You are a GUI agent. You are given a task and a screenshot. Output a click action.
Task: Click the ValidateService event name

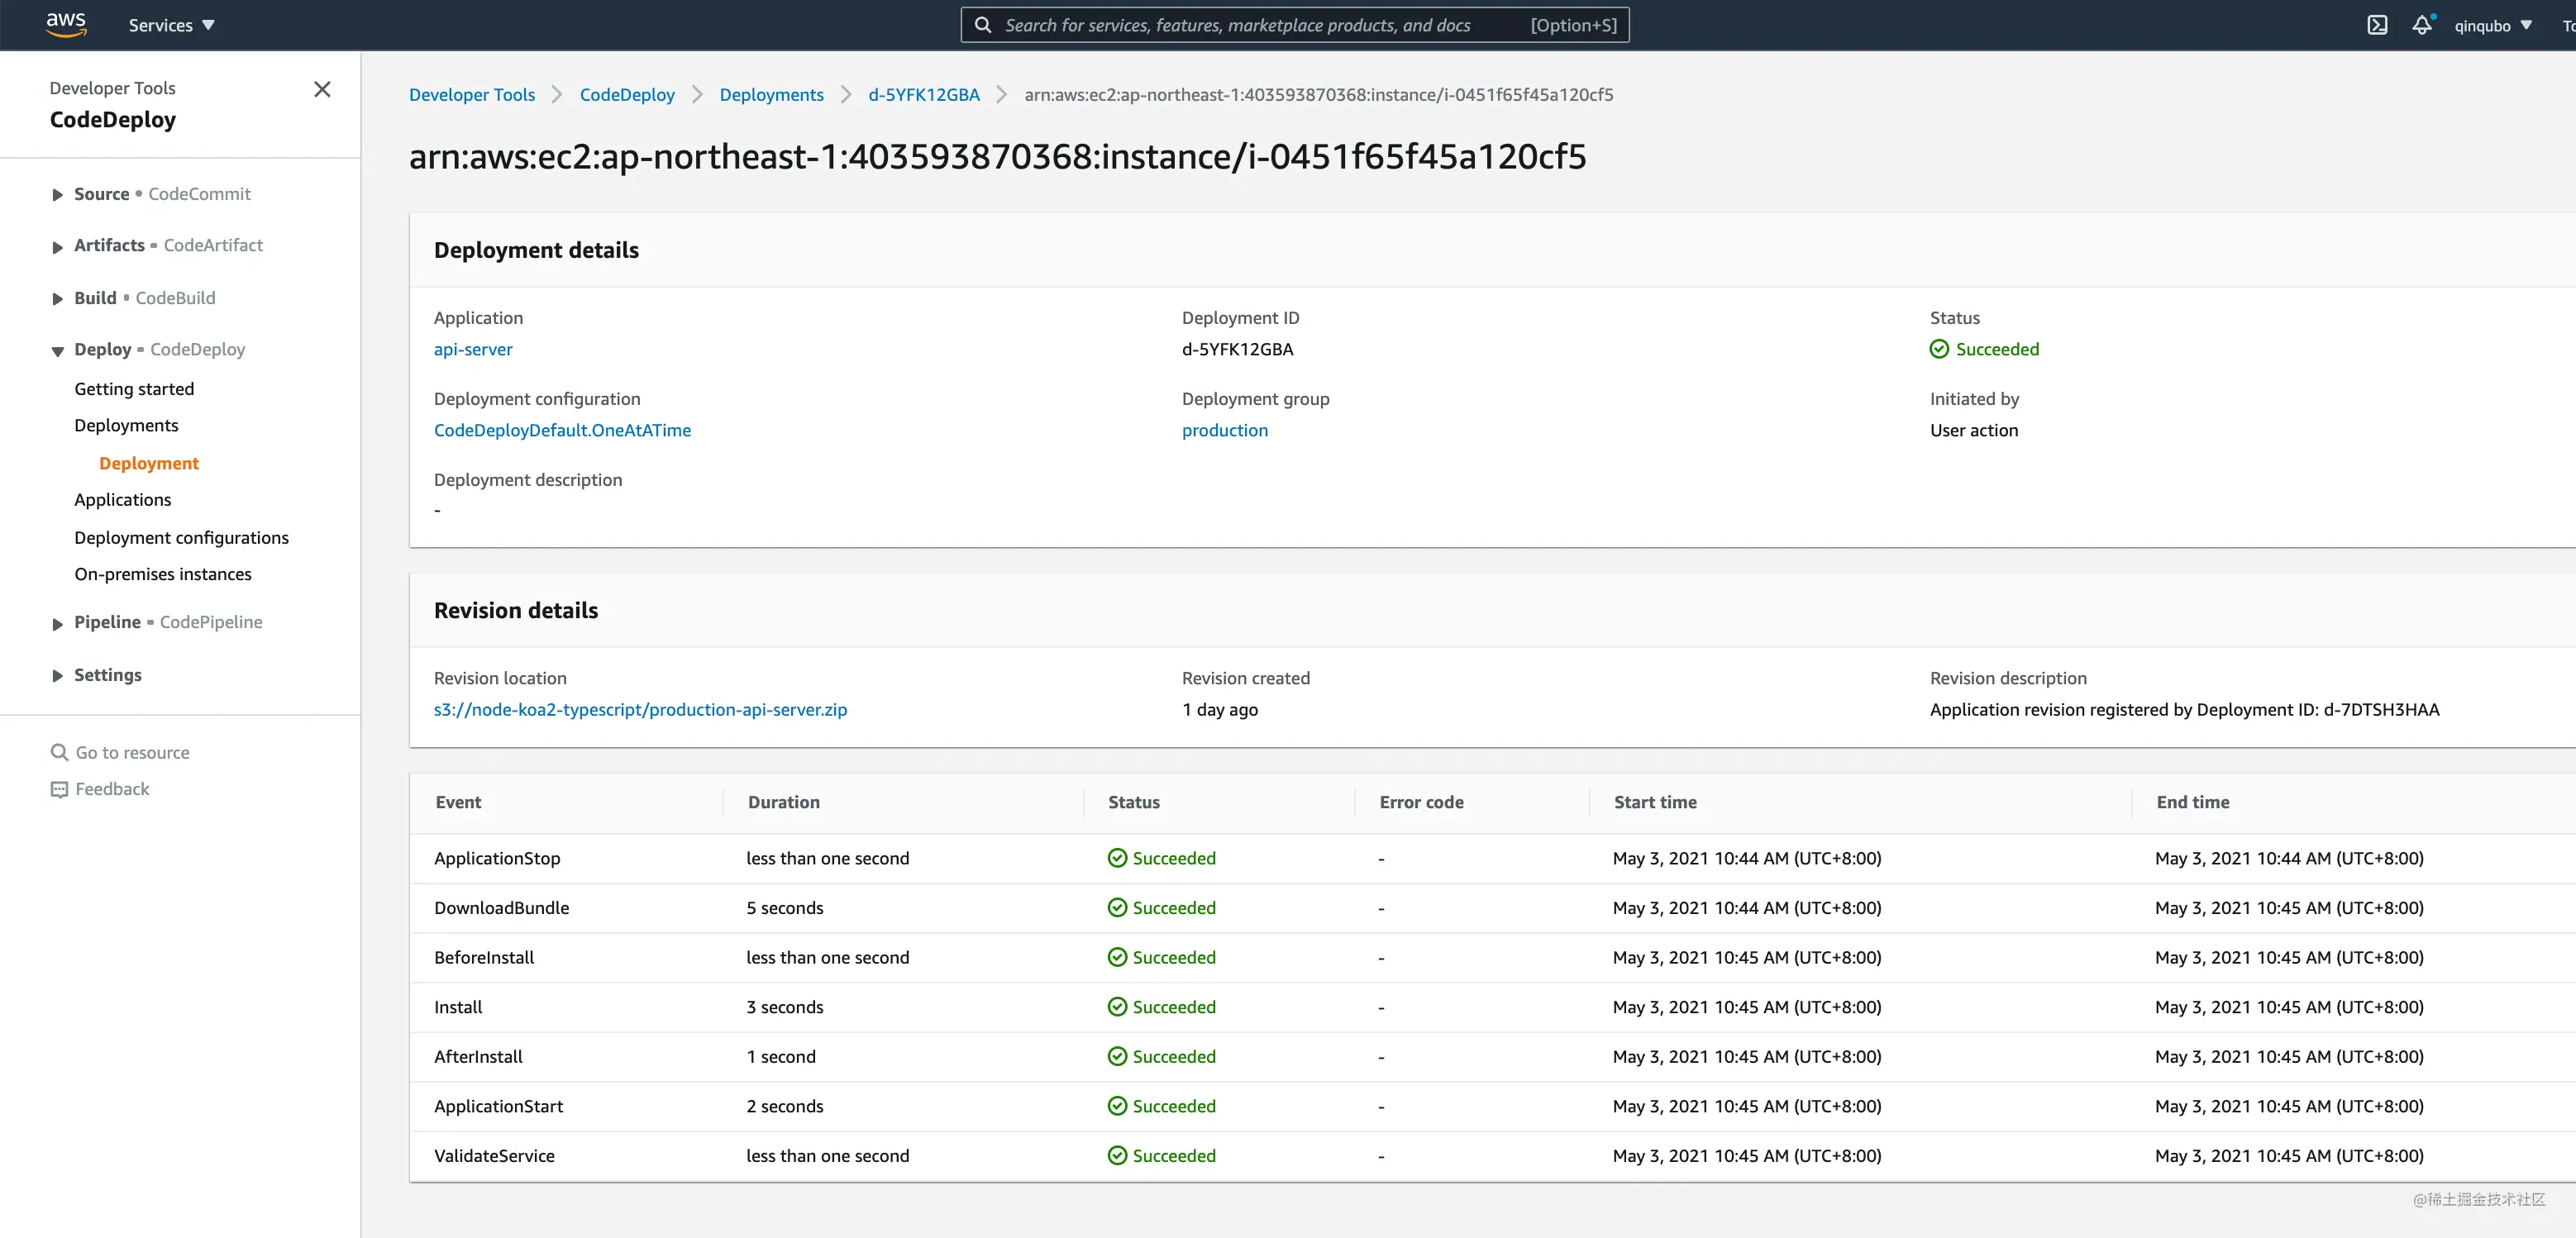(494, 1155)
